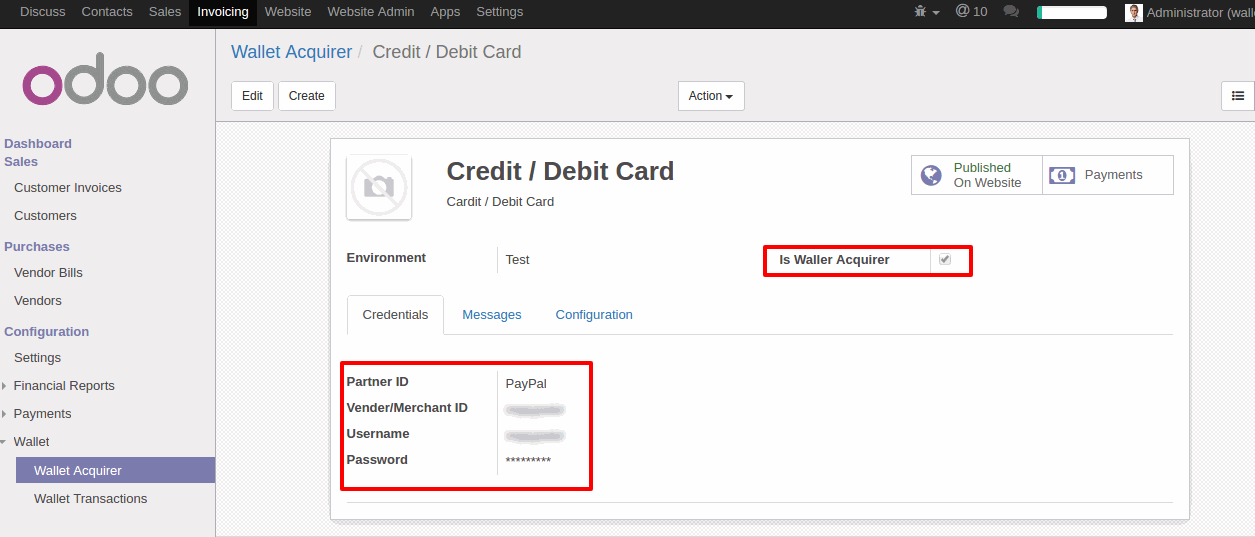
Task: Open the Administrator user menu
Action: 1189,12
